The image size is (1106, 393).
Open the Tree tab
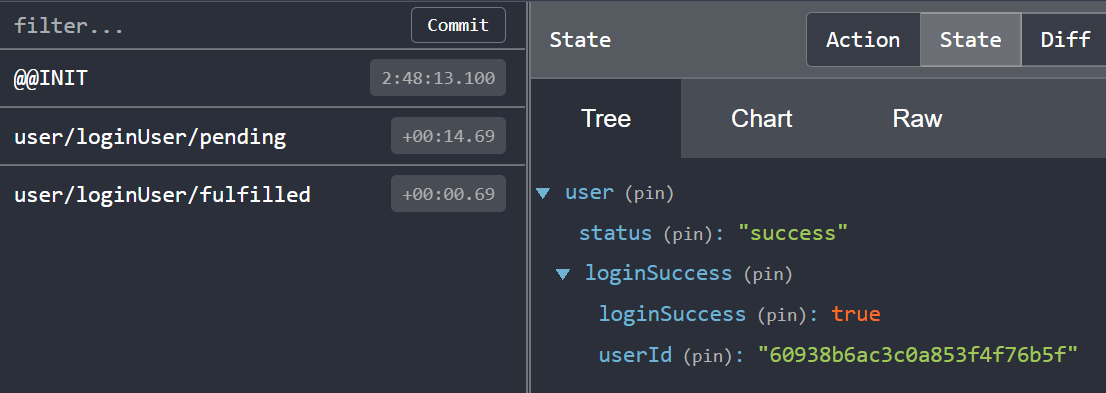pyautogui.click(x=605, y=119)
